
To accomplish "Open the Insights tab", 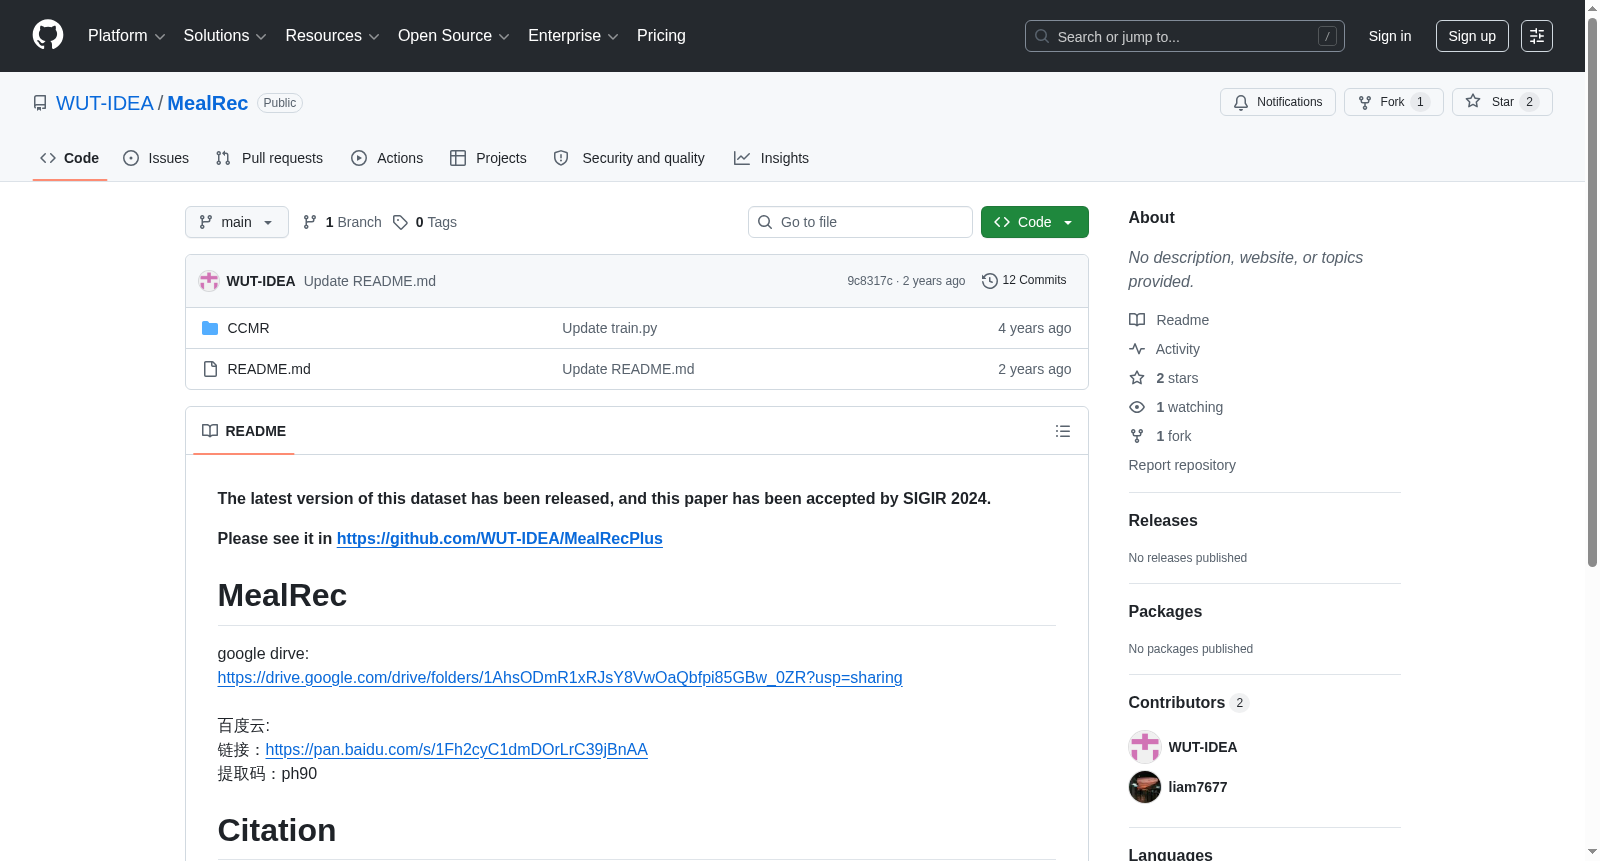I will coord(771,158).
